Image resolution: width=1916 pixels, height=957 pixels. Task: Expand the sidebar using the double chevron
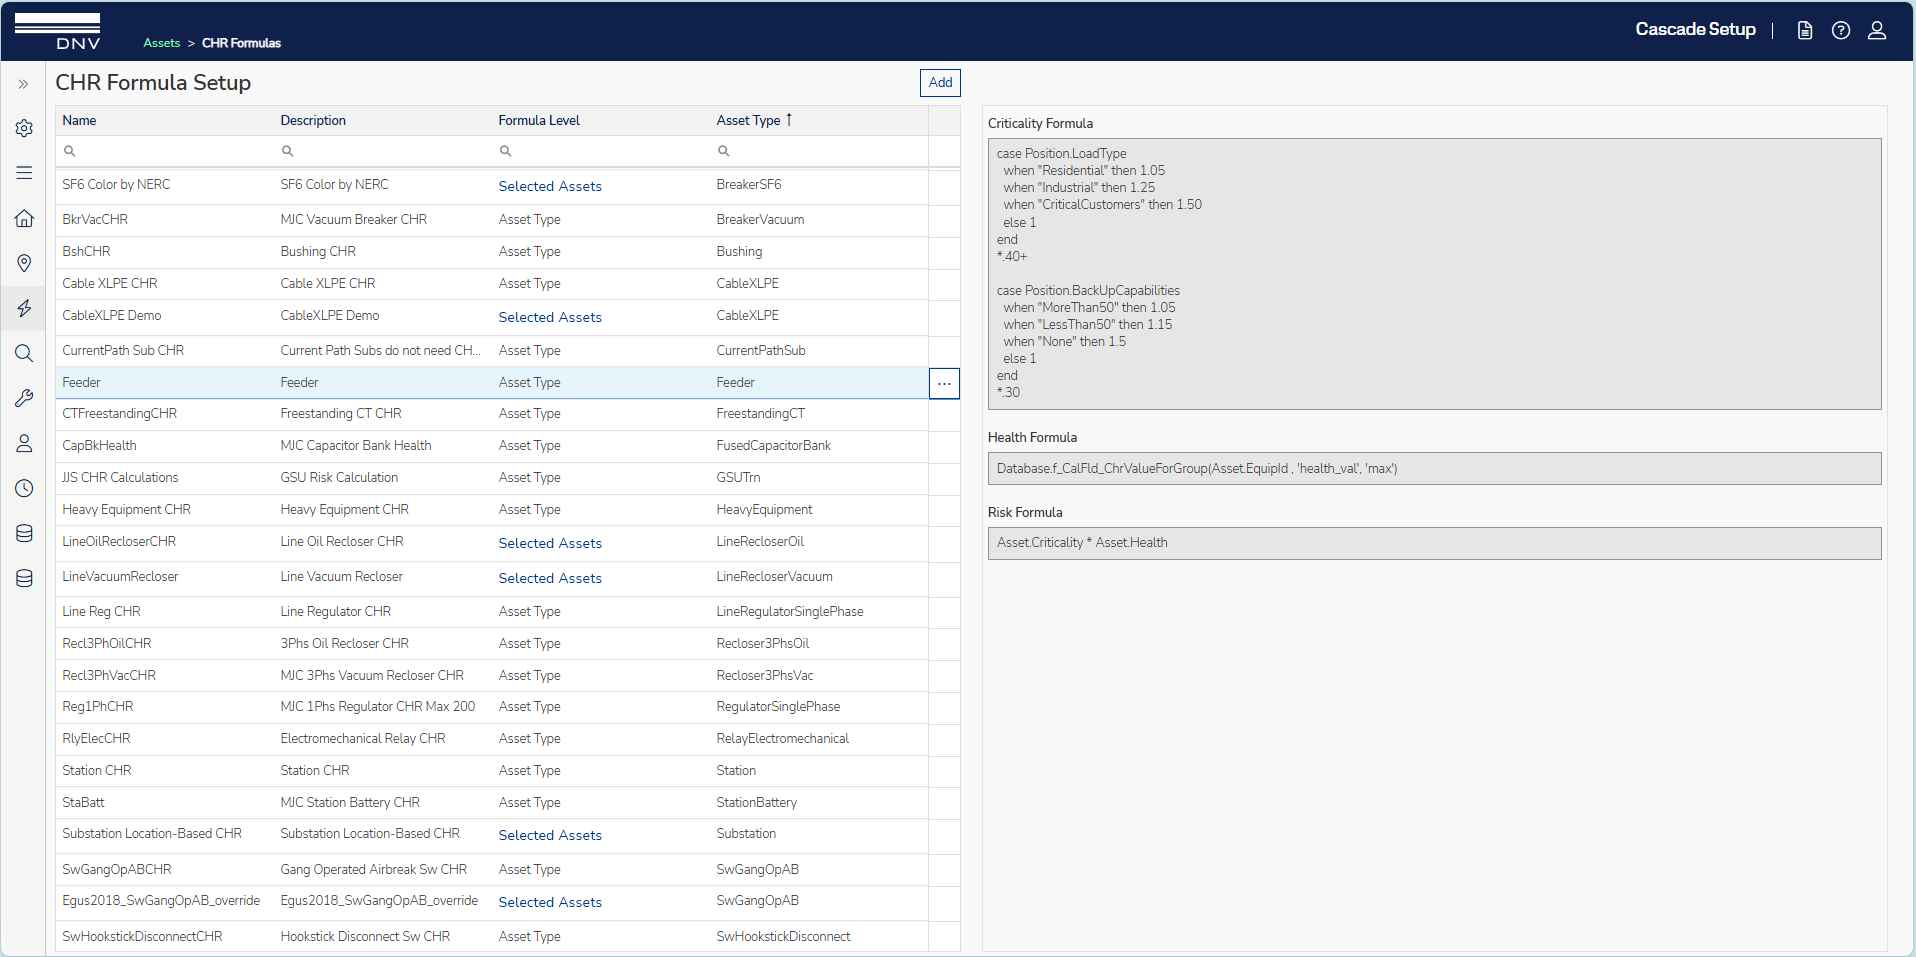pyautogui.click(x=23, y=84)
